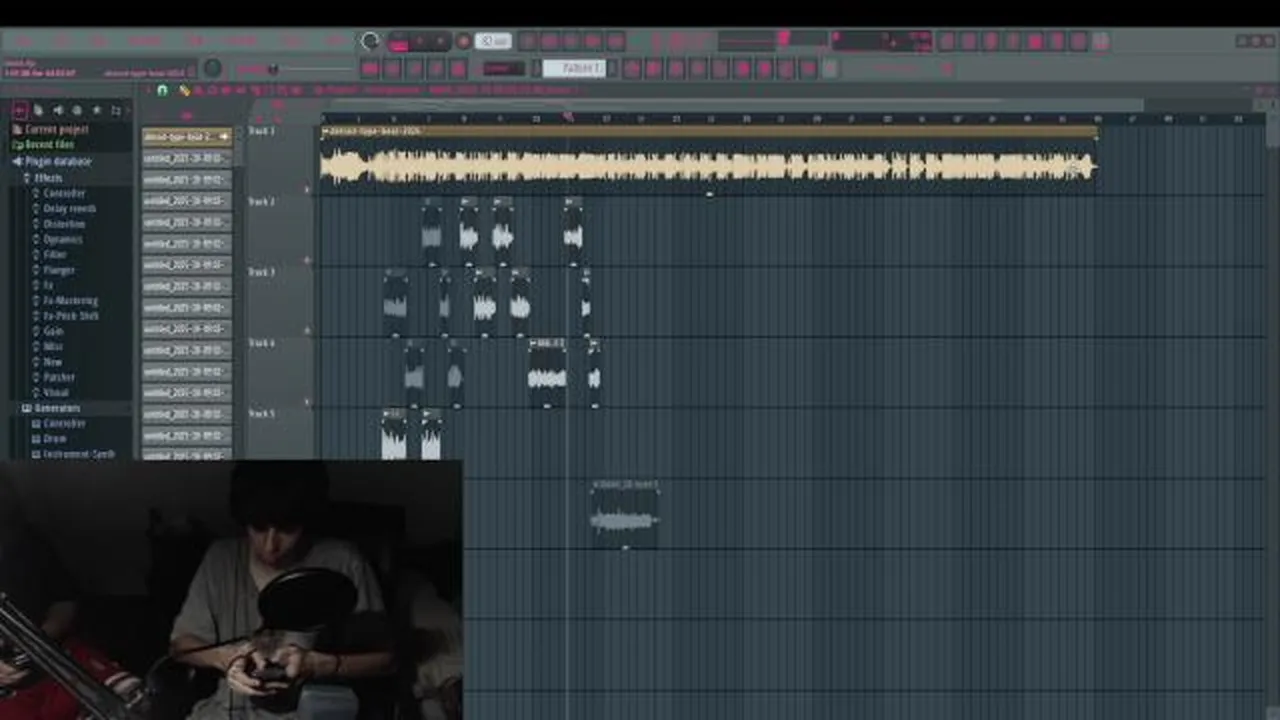
Task: Click the document icon in browser header
Action: click(38, 110)
